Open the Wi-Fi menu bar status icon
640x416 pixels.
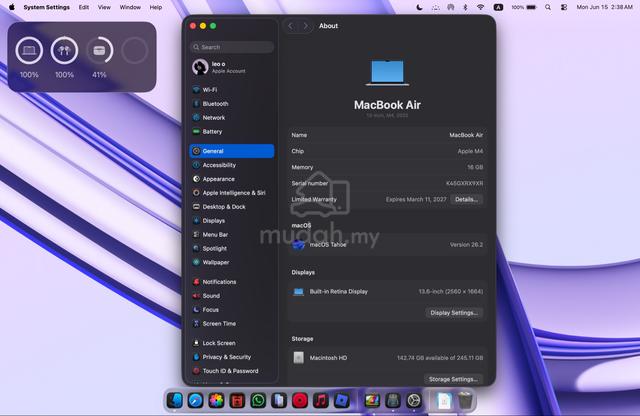[480, 7]
